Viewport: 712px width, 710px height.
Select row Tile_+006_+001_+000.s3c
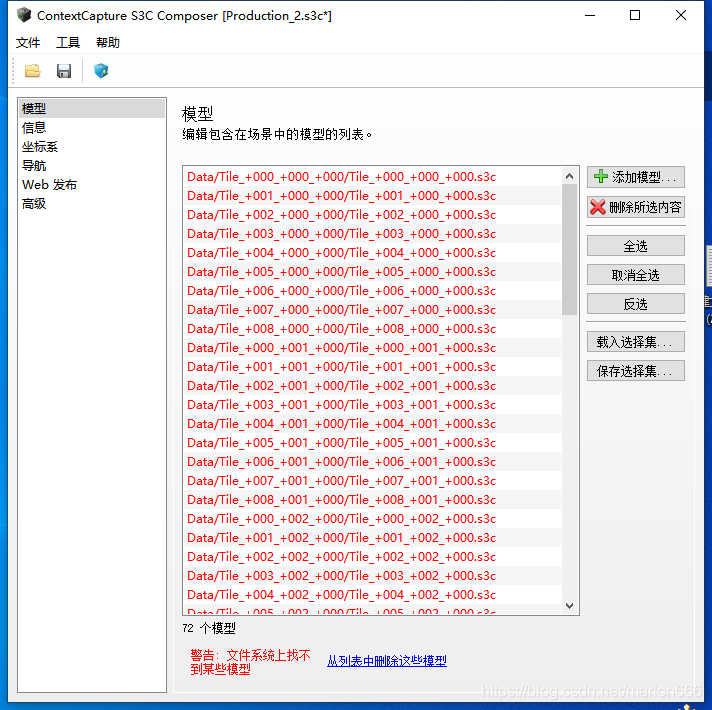point(372,462)
